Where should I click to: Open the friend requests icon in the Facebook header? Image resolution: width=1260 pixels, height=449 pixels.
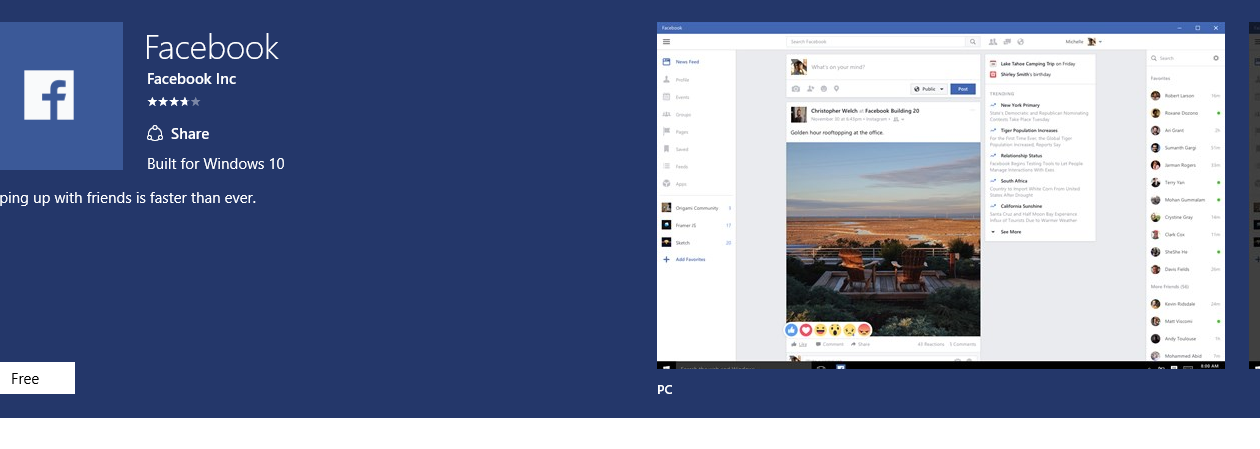993,42
